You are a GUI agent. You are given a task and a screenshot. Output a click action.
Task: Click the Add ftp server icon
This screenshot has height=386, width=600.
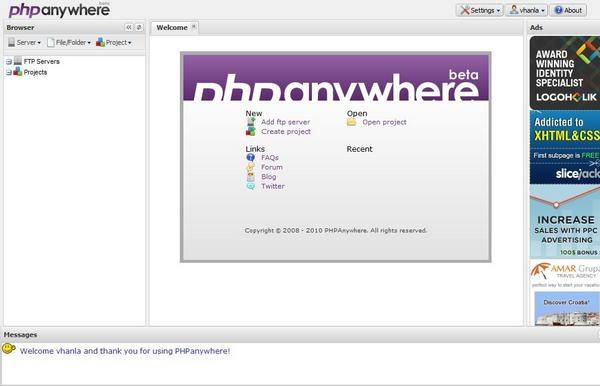[251, 122]
